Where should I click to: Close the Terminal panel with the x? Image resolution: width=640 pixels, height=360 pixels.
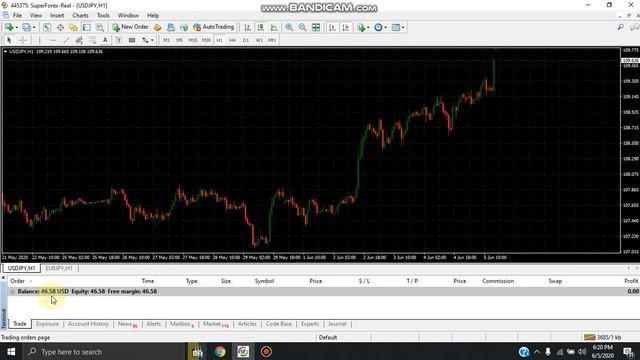pyautogui.click(x=3, y=278)
